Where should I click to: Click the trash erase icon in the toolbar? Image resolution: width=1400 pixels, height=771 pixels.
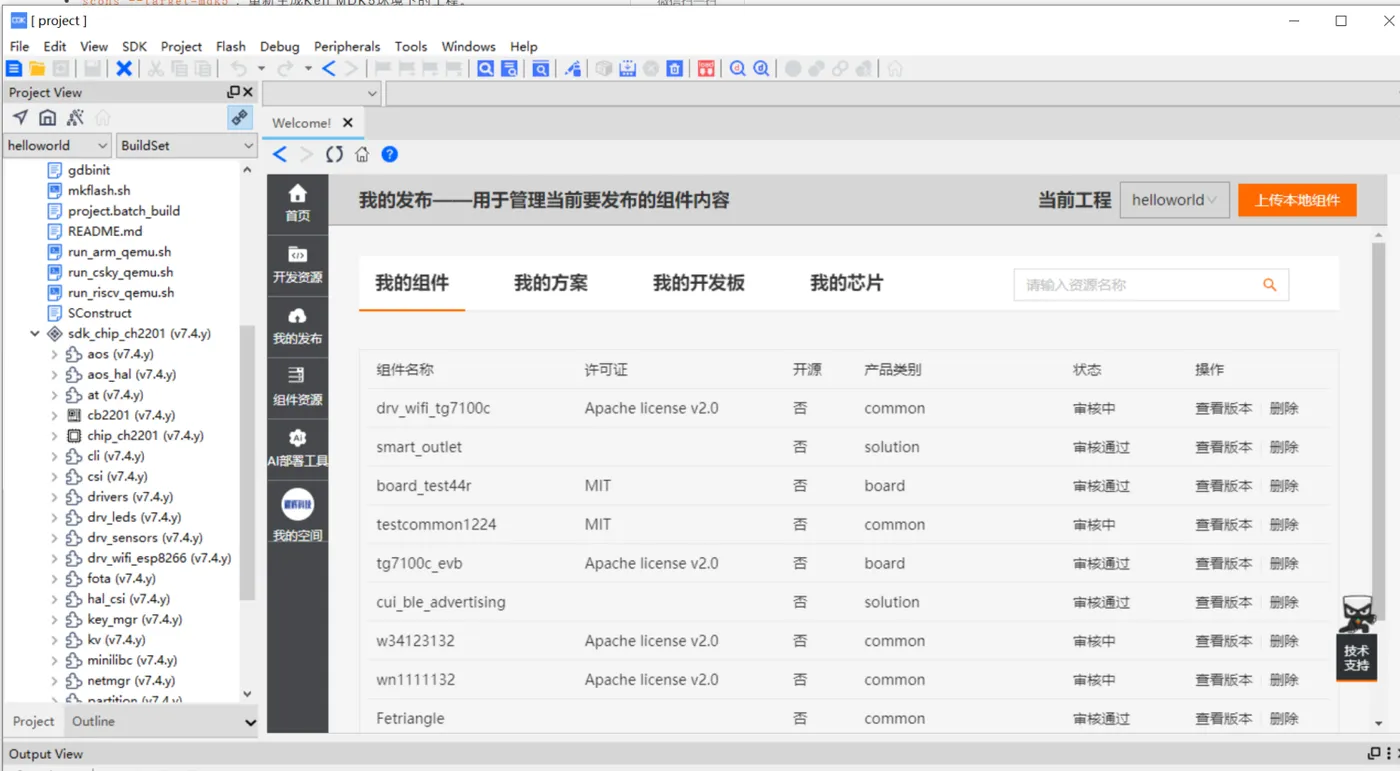675,69
